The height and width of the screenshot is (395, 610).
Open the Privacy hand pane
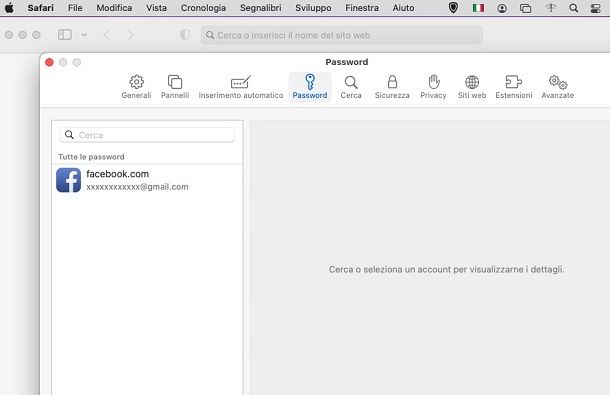pos(433,87)
